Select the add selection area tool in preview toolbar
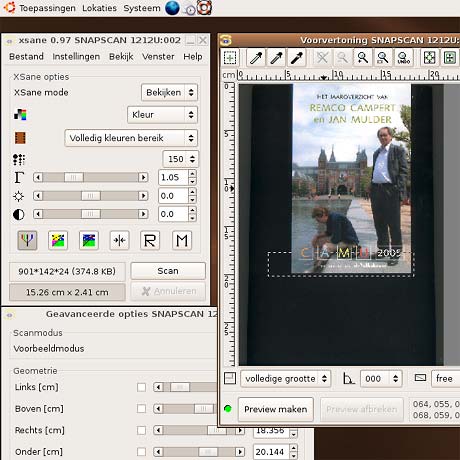Viewport: 460px width, 460px height. tap(230, 58)
